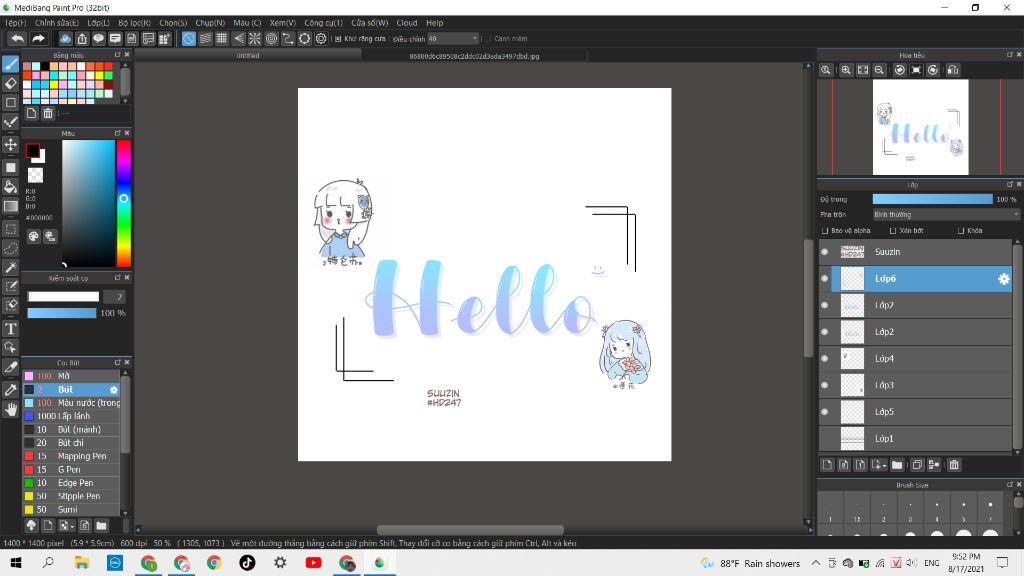The image size is (1024, 576).
Task: Select the Move tool
Action: 10,144
